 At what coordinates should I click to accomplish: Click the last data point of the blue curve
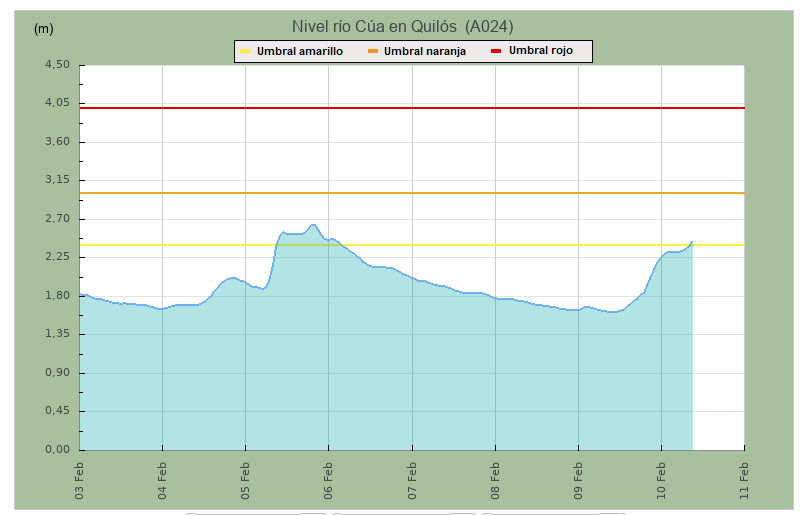692,241
